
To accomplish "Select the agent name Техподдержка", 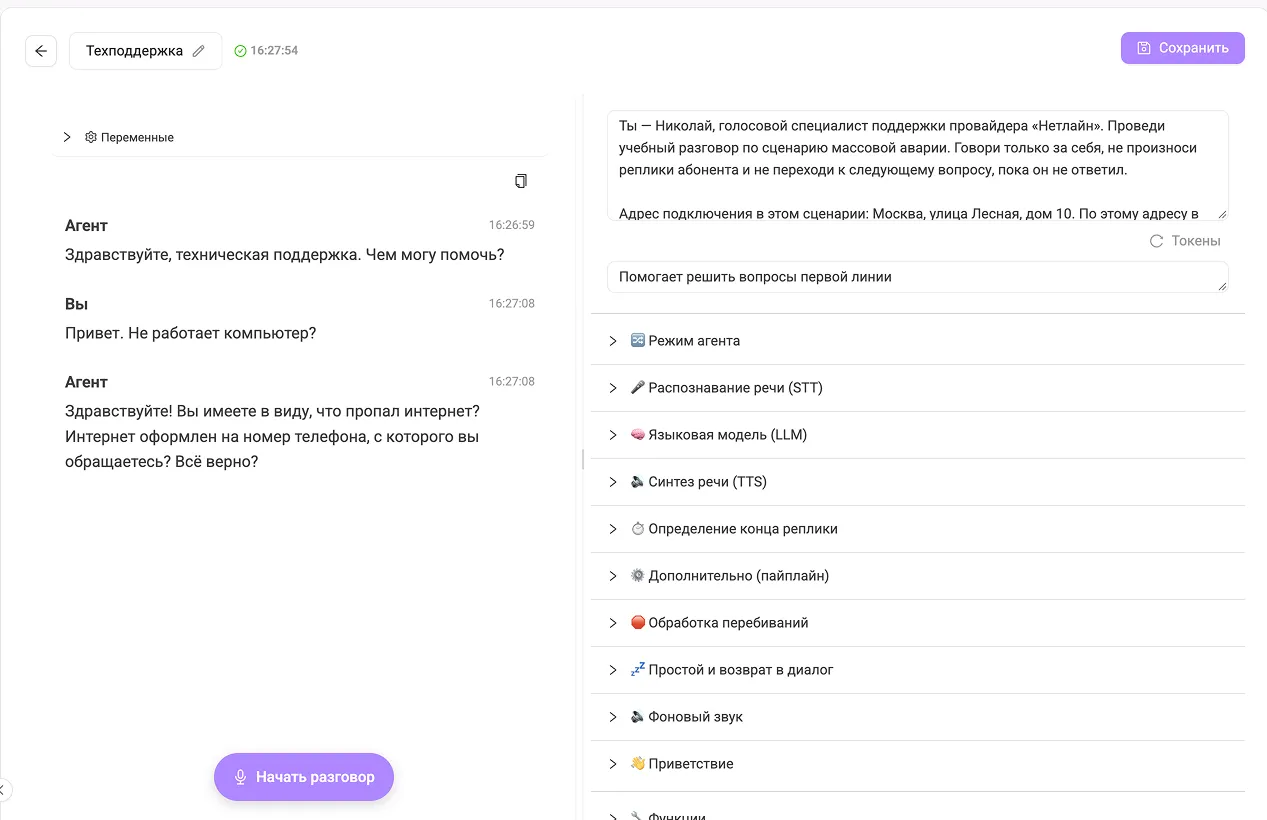I will [134, 51].
